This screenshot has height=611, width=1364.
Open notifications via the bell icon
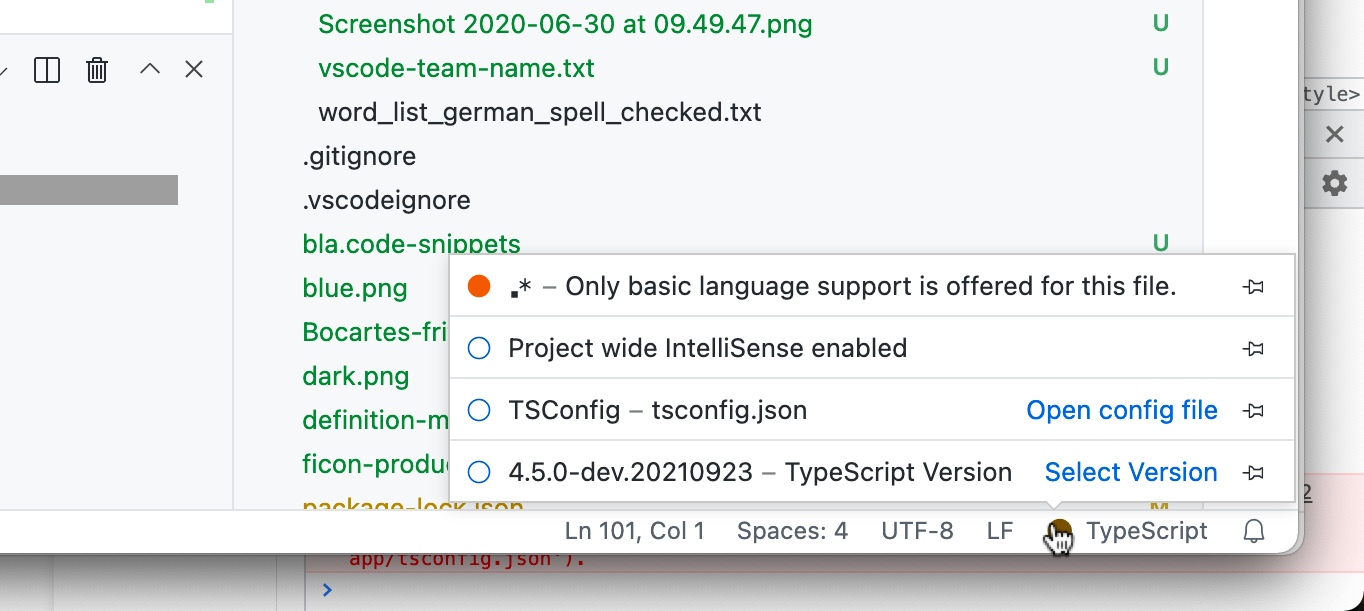tap(1254, 531)
